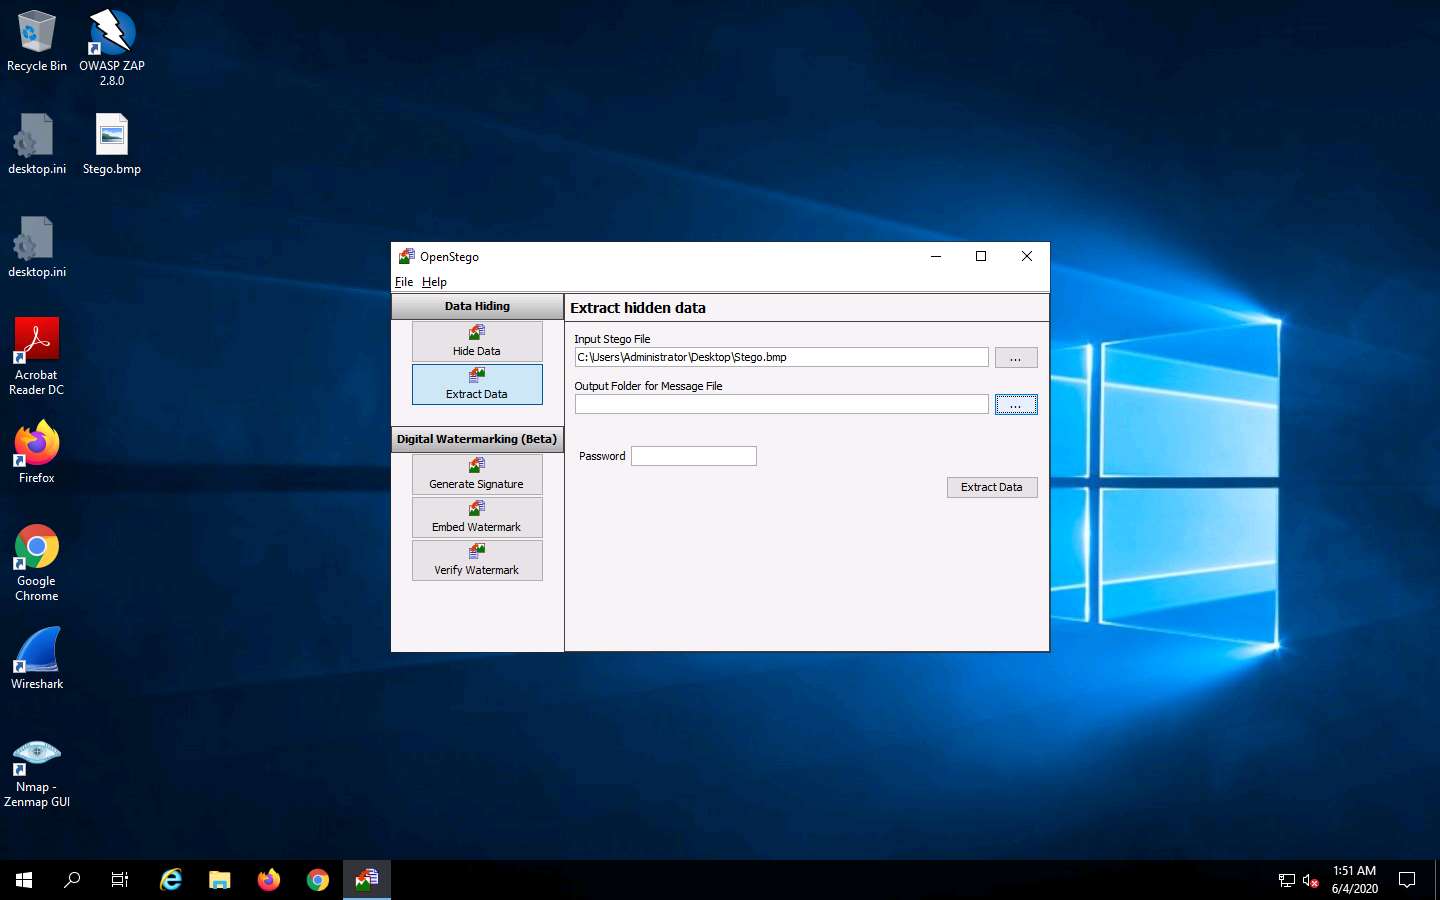Open the network status tray icon

(x=1287, y=880)
